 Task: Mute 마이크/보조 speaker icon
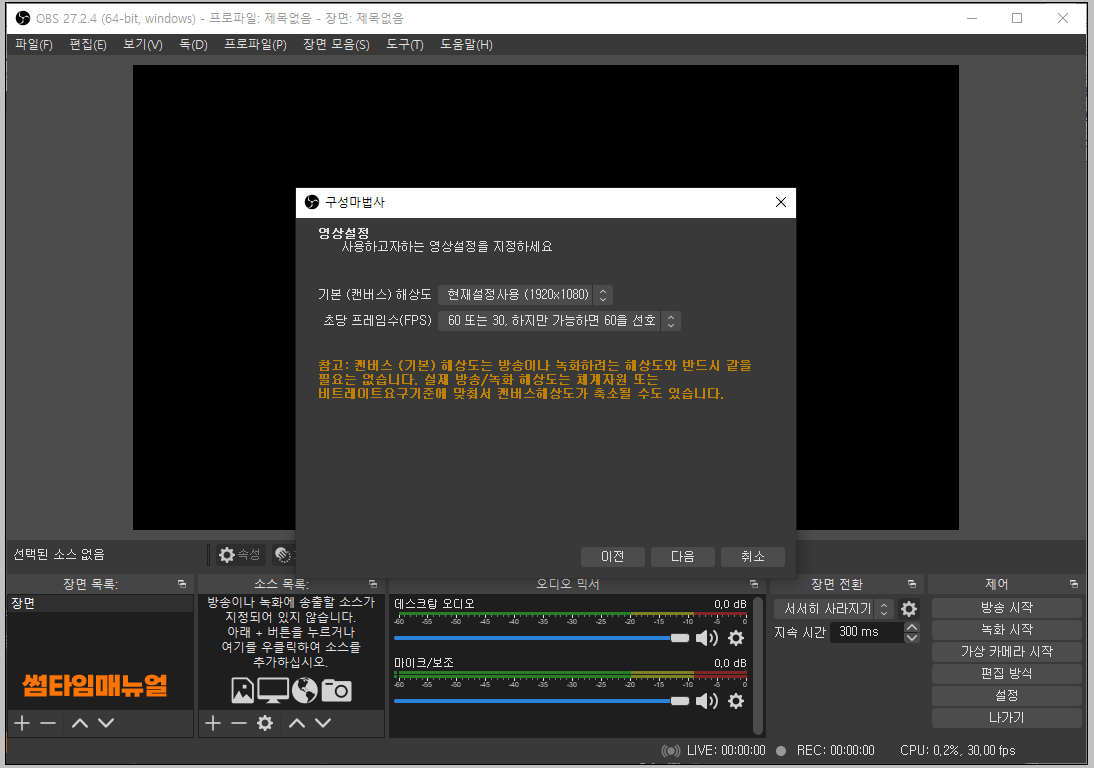pos(707,700)
